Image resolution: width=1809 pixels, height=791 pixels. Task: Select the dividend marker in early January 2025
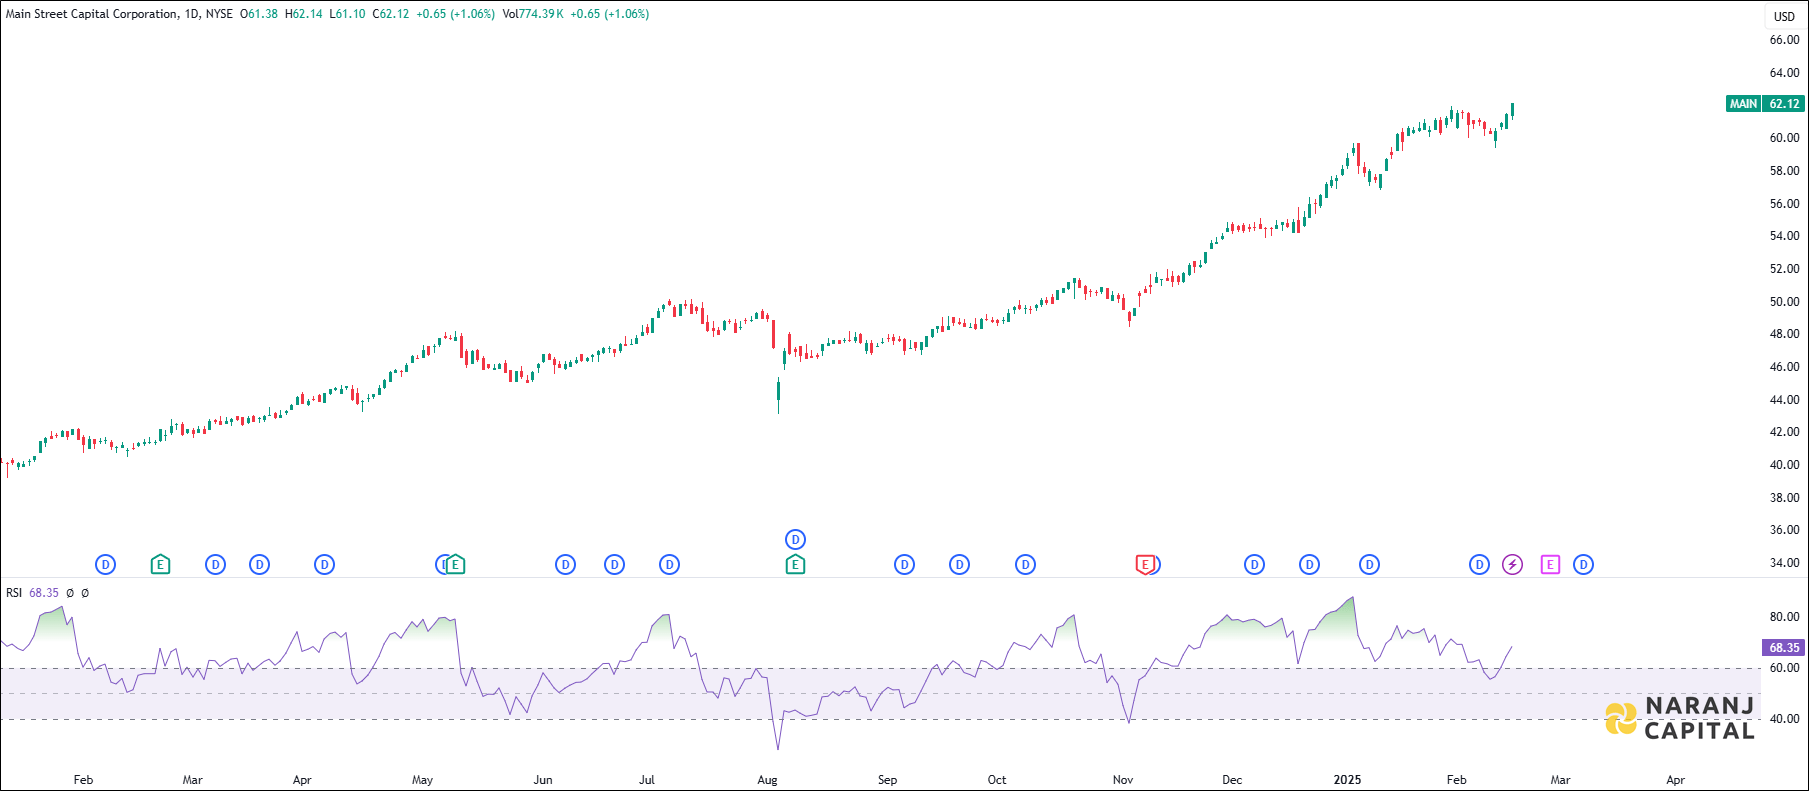tap(1369, 565)
